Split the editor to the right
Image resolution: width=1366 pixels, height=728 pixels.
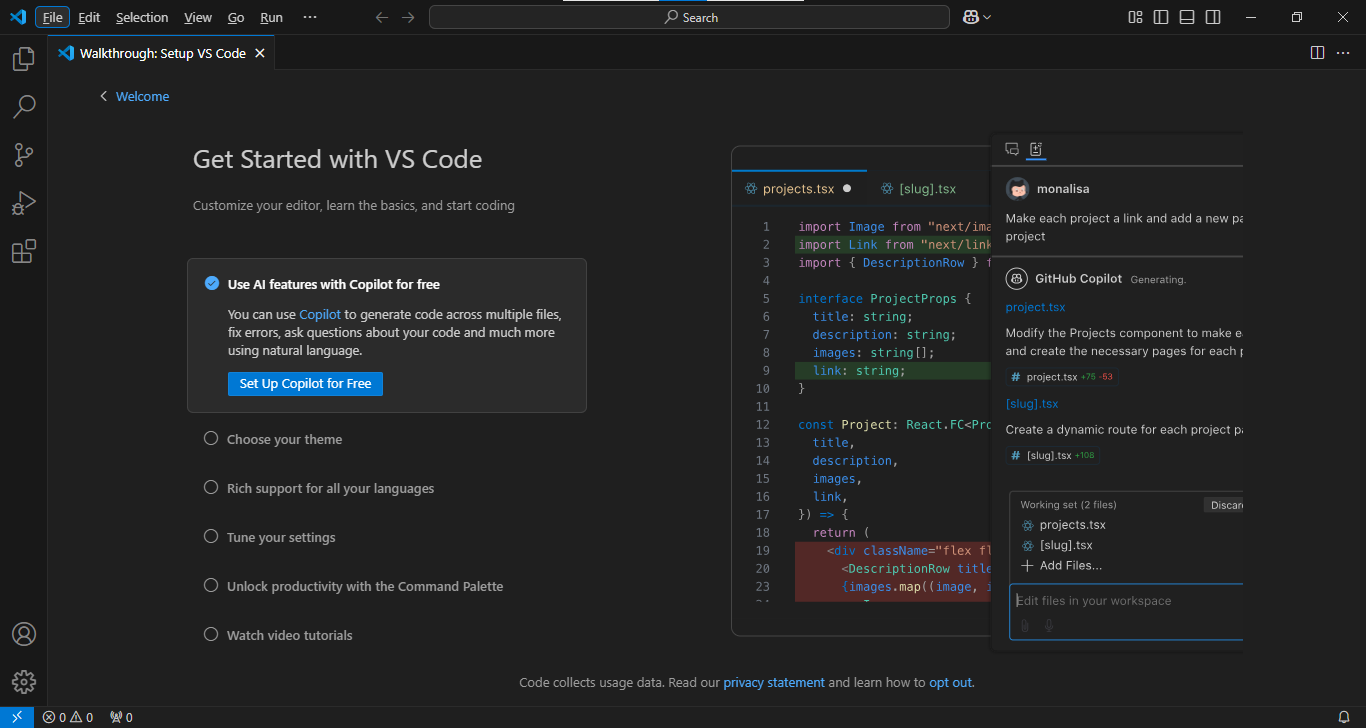coord(1317,53)
